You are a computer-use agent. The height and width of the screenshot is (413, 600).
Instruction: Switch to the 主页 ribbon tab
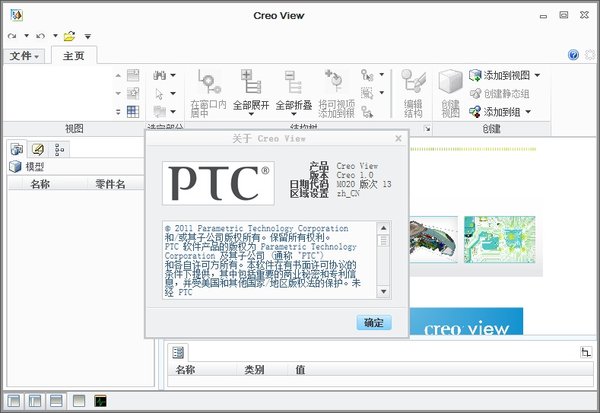point(73,56)
